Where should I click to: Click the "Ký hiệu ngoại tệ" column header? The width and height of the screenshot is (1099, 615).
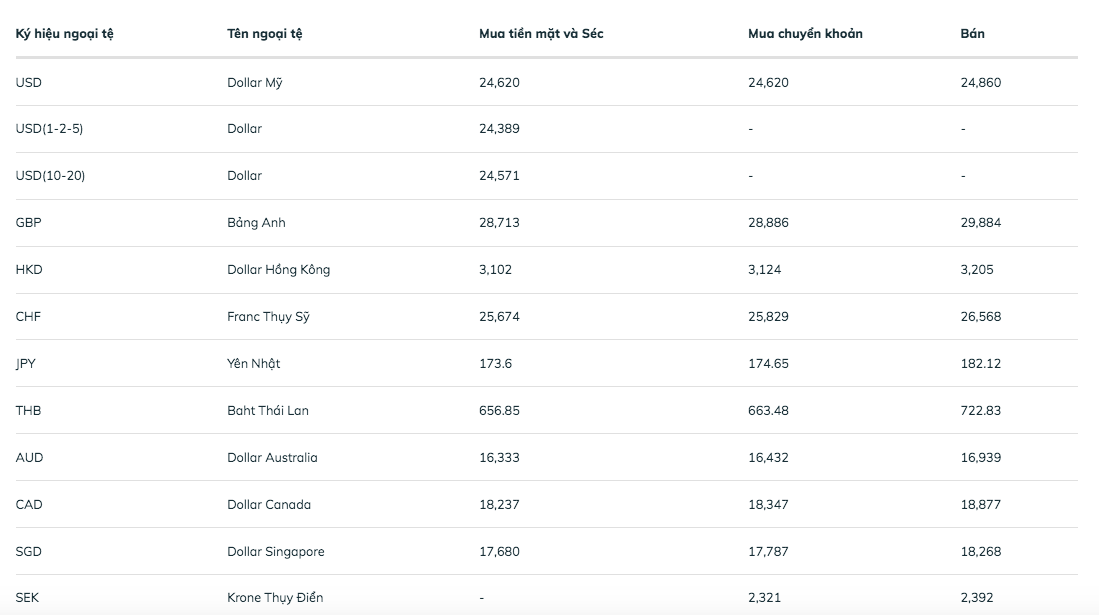[65, 34]
